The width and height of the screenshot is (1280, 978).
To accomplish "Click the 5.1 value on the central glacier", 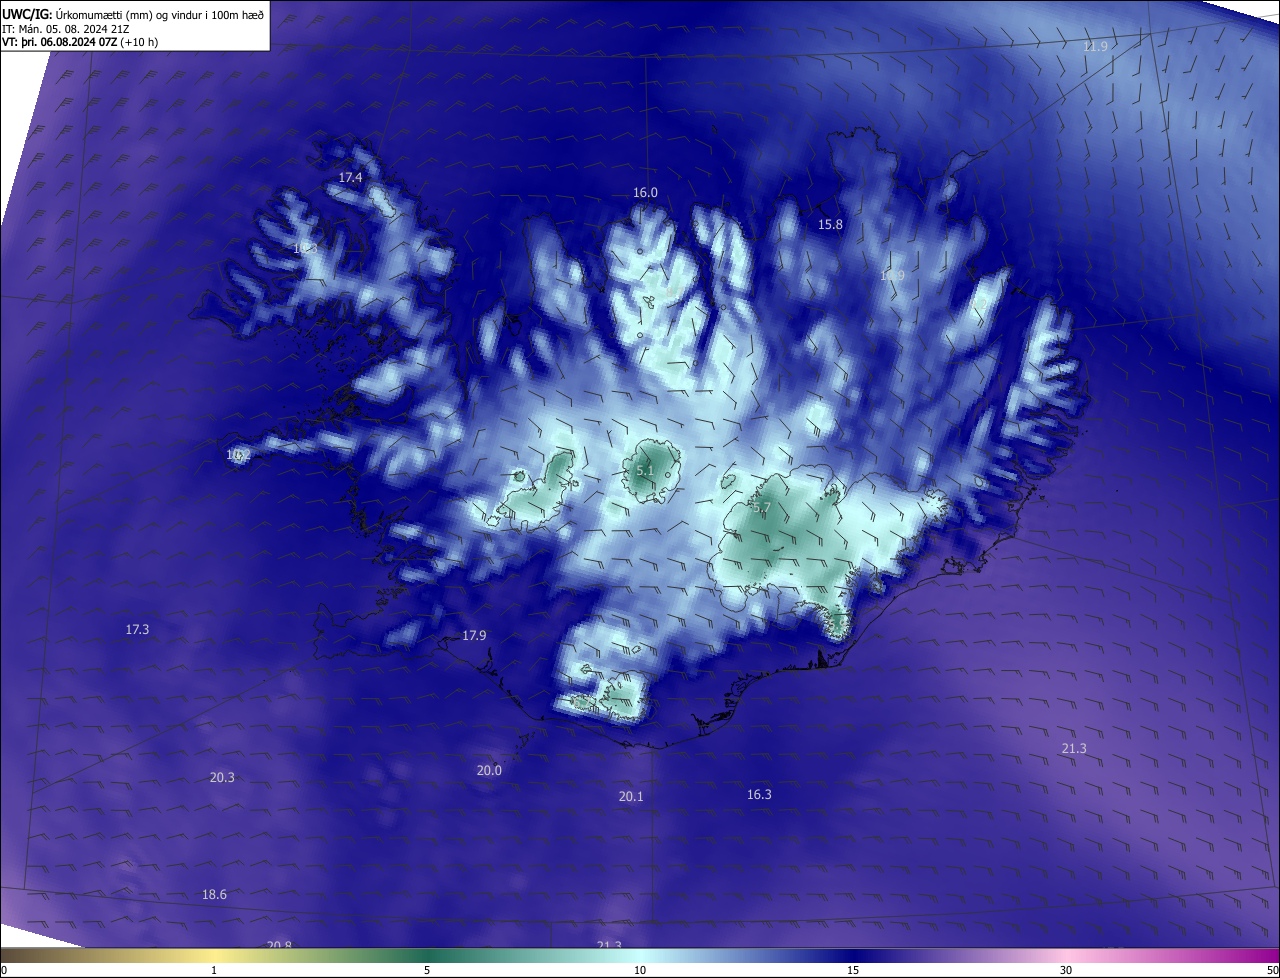I will pyautogui.click(x=645, y=470).
